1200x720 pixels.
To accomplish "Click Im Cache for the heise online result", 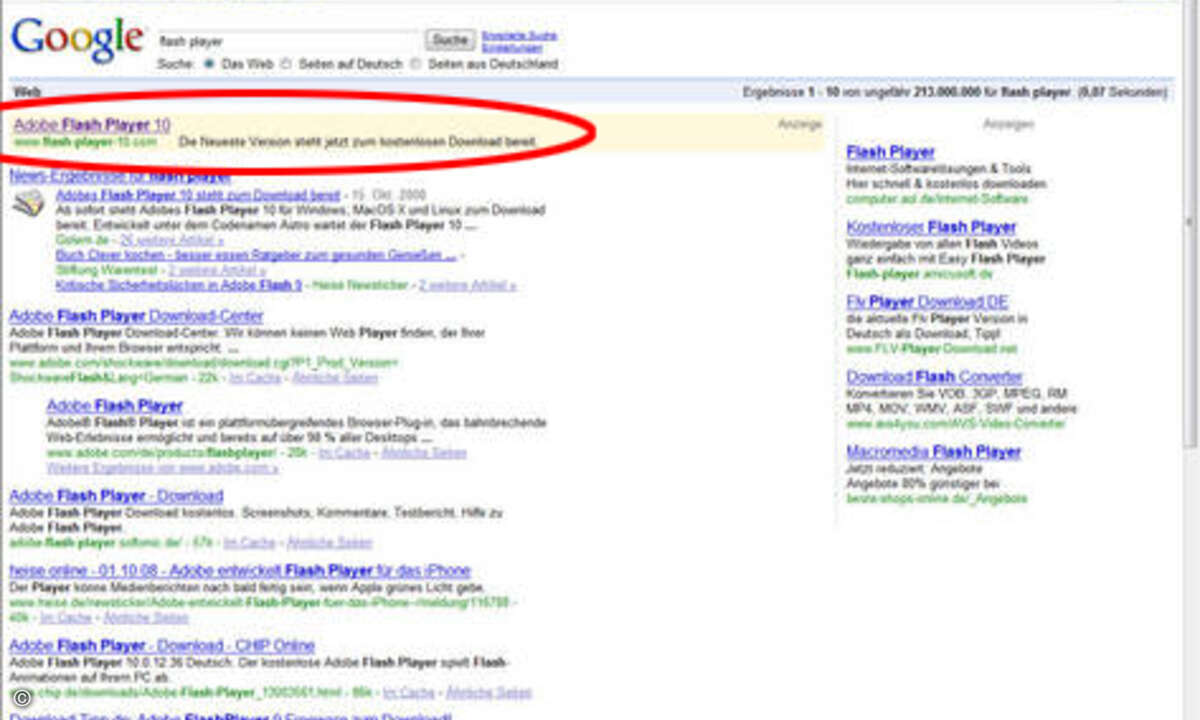I will point(65,618).
